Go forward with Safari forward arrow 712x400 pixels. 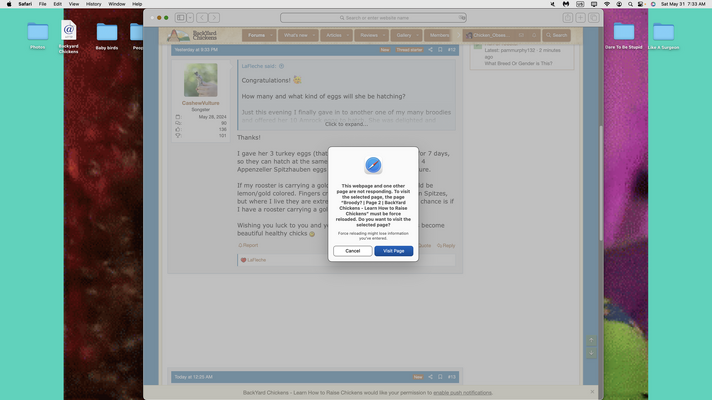[214, 18]
